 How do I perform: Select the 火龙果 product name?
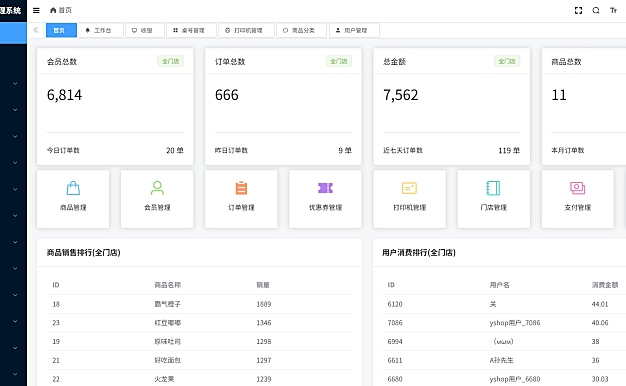[x=164, y=379]
